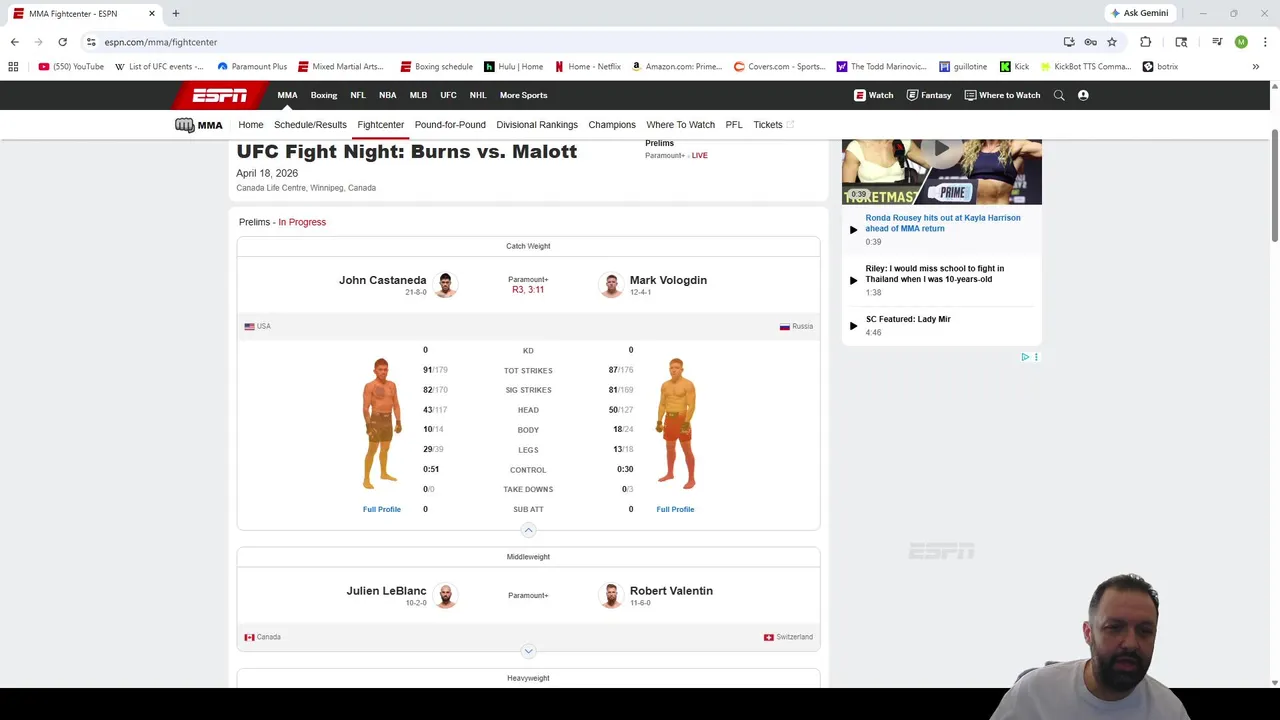The width and height of the screenshot is (1280, 720).
Task: Select MLB in ESPN top nav
Action: click(x=418, y=95)
